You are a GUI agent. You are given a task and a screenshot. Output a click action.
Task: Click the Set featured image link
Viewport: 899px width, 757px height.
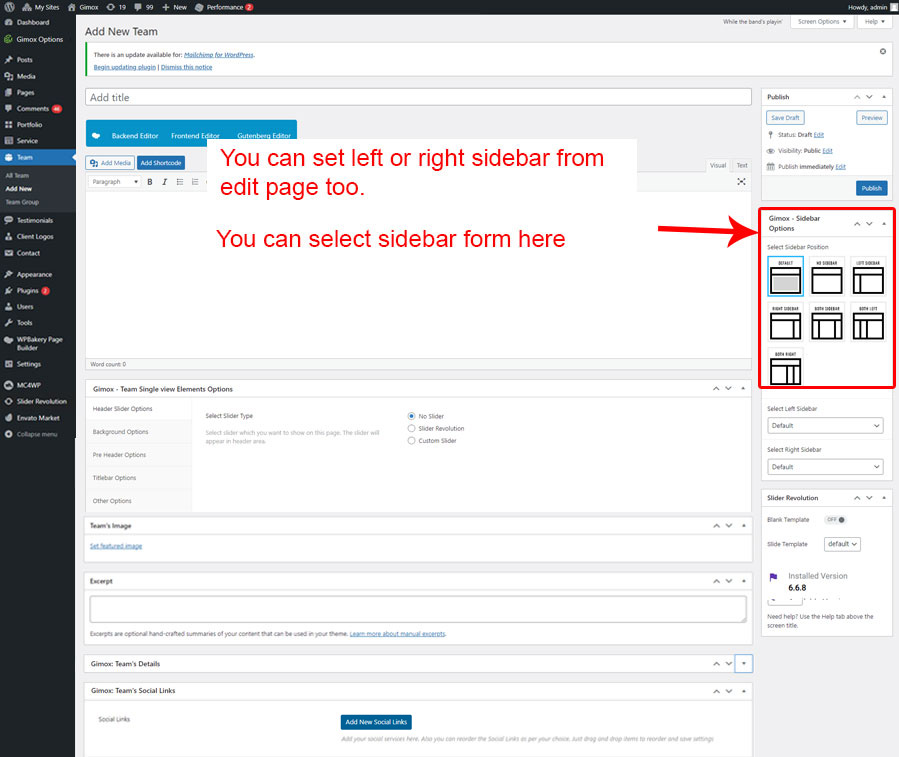[116, 546]
